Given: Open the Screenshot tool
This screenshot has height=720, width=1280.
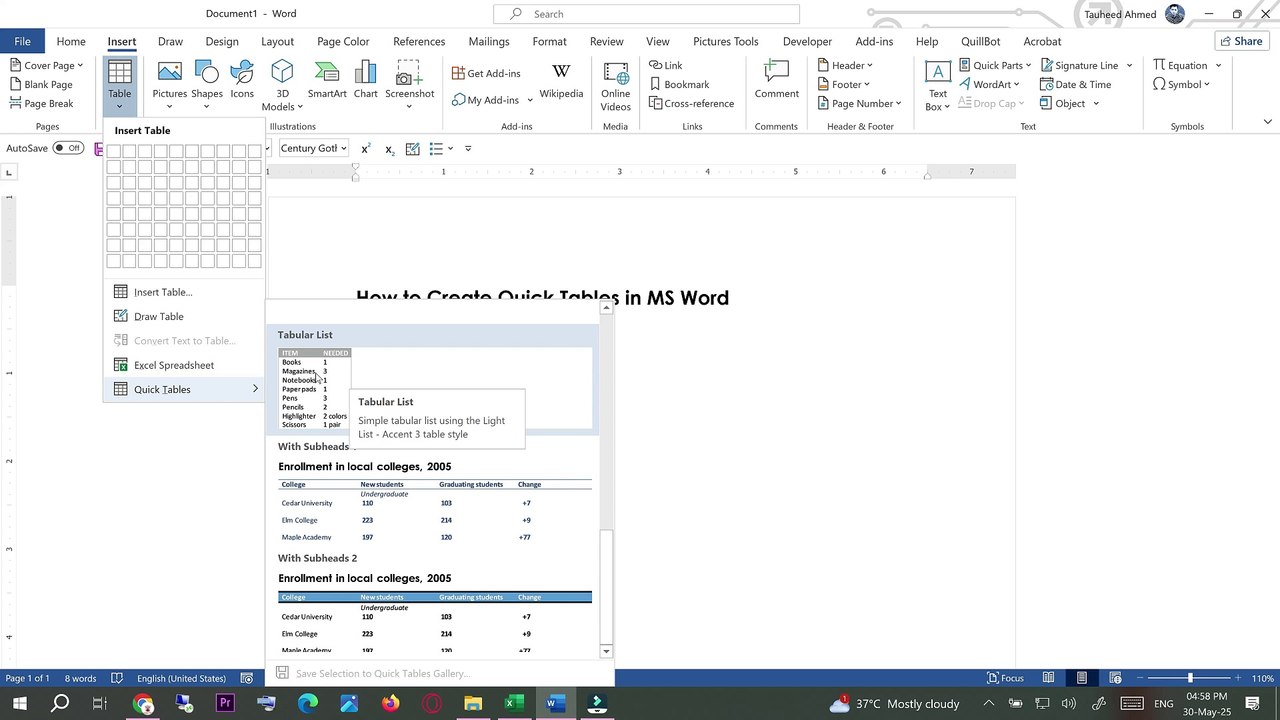Looking at the screenshot, I should 409,85.
